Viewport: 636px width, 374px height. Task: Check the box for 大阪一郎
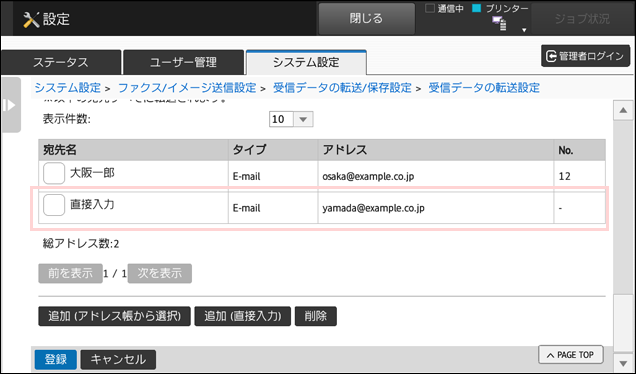point(54,173)
